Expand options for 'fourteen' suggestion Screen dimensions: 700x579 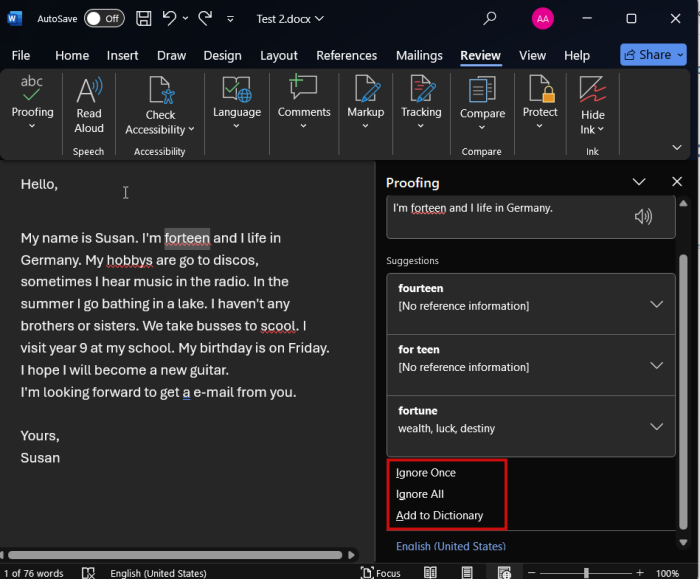(x=656, y=304)
